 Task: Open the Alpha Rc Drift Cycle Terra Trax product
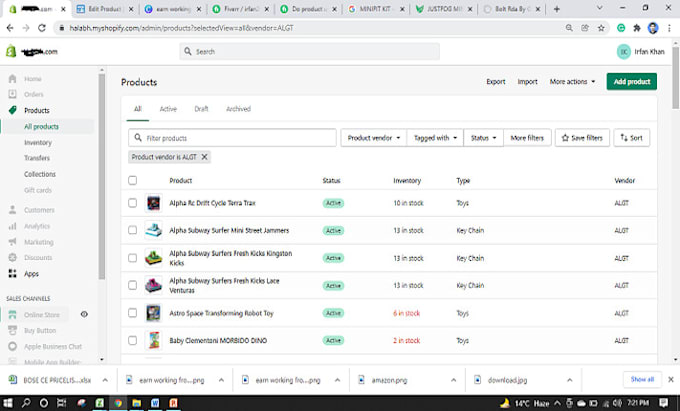tap(212, 203)
